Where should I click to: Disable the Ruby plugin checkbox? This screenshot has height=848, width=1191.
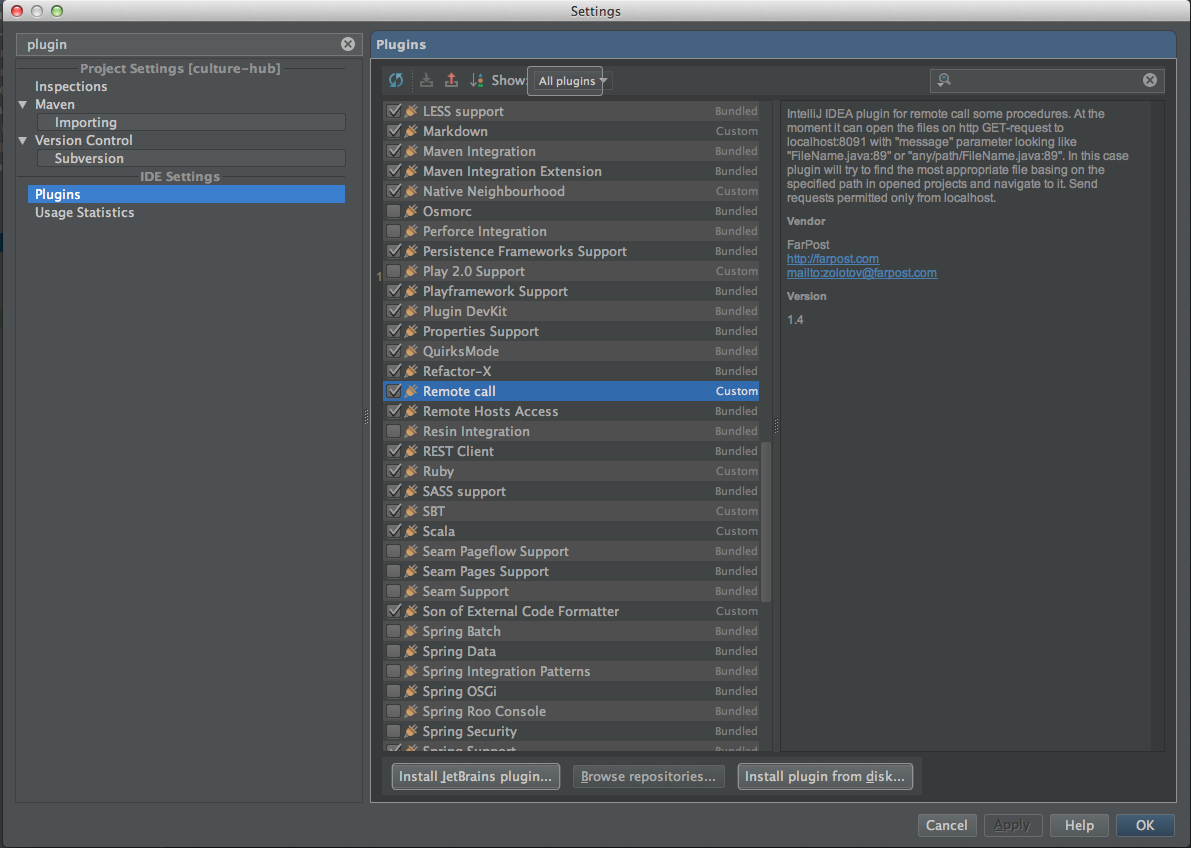pyautogui.click(x=394, y=471)
